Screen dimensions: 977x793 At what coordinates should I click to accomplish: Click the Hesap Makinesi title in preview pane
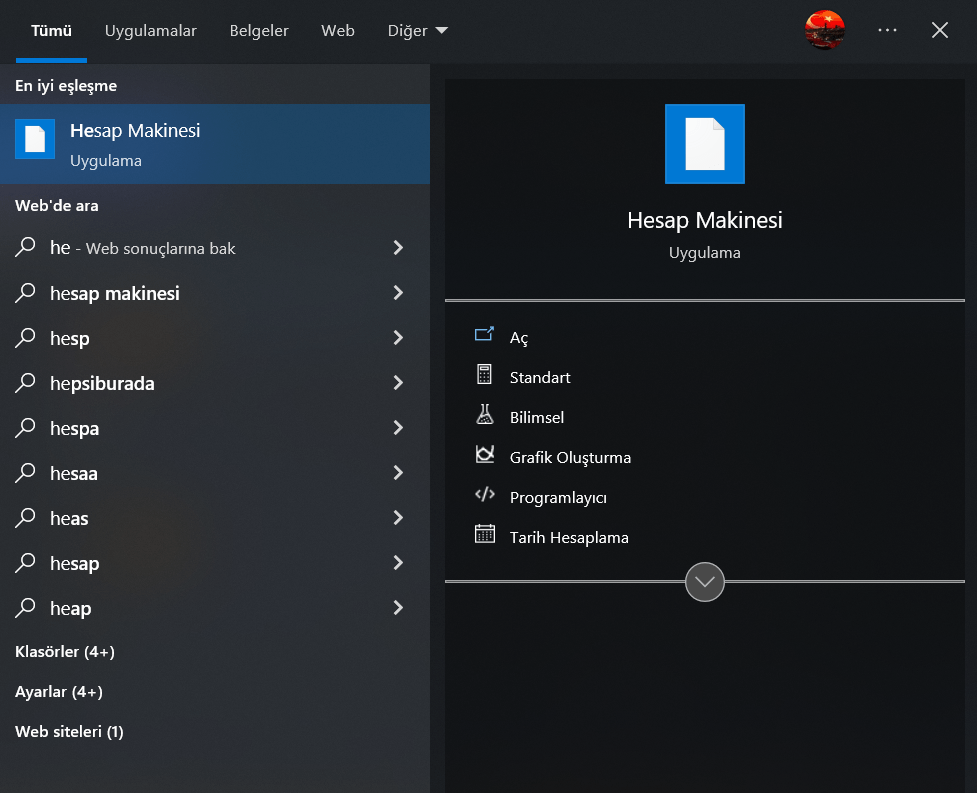tap(705, 220)
